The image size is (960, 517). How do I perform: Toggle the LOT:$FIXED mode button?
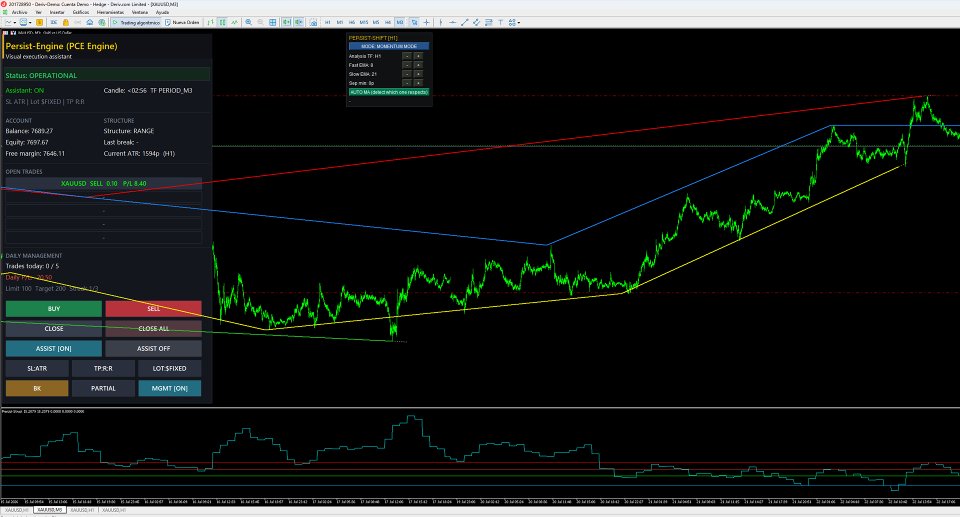click(170, 368)
